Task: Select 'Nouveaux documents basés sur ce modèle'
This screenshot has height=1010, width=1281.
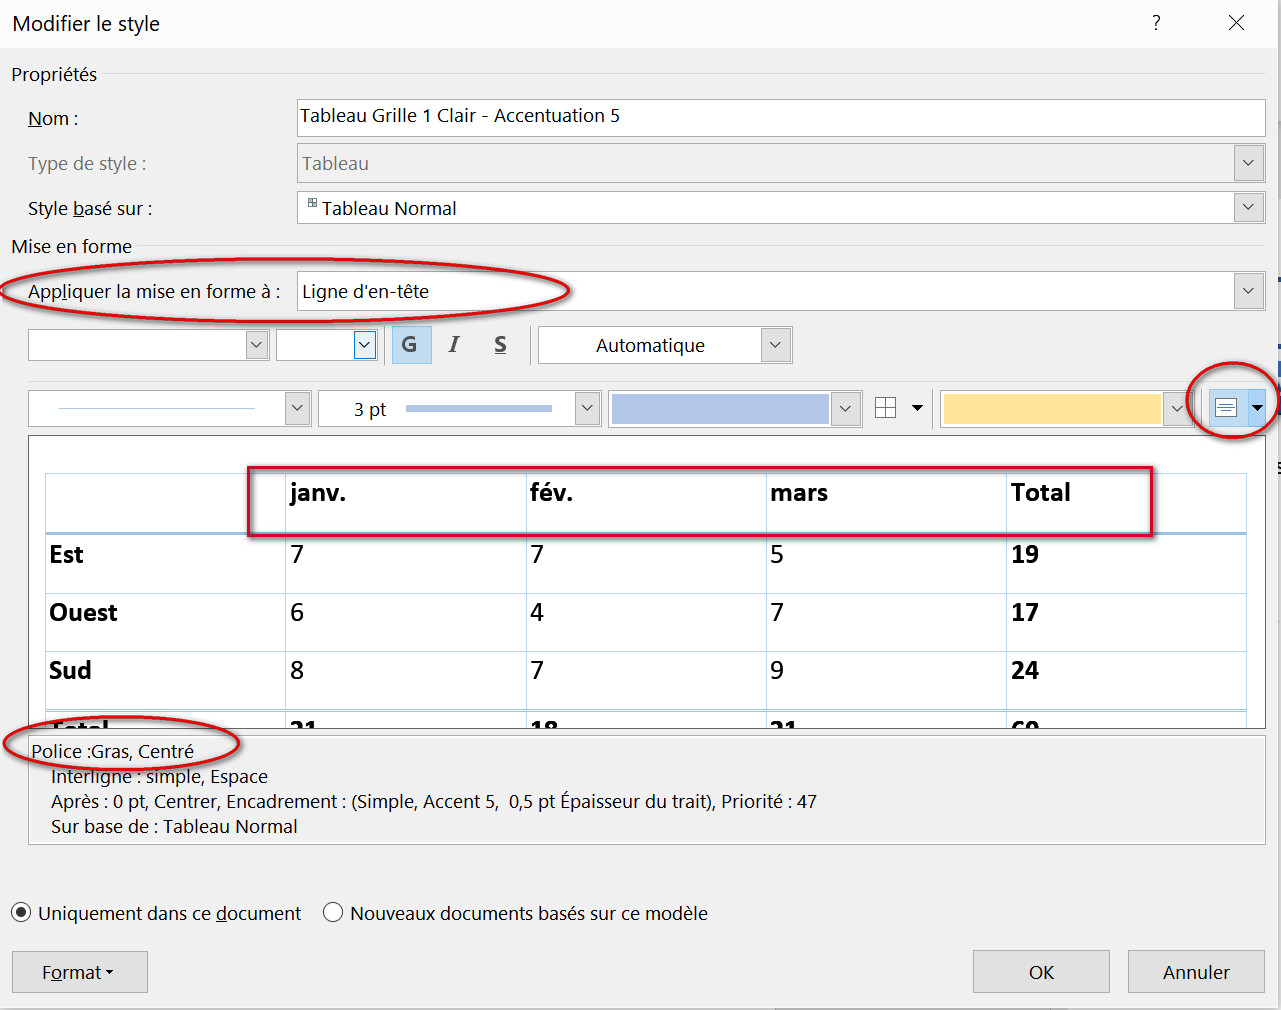Action: (x=333, y=913)
